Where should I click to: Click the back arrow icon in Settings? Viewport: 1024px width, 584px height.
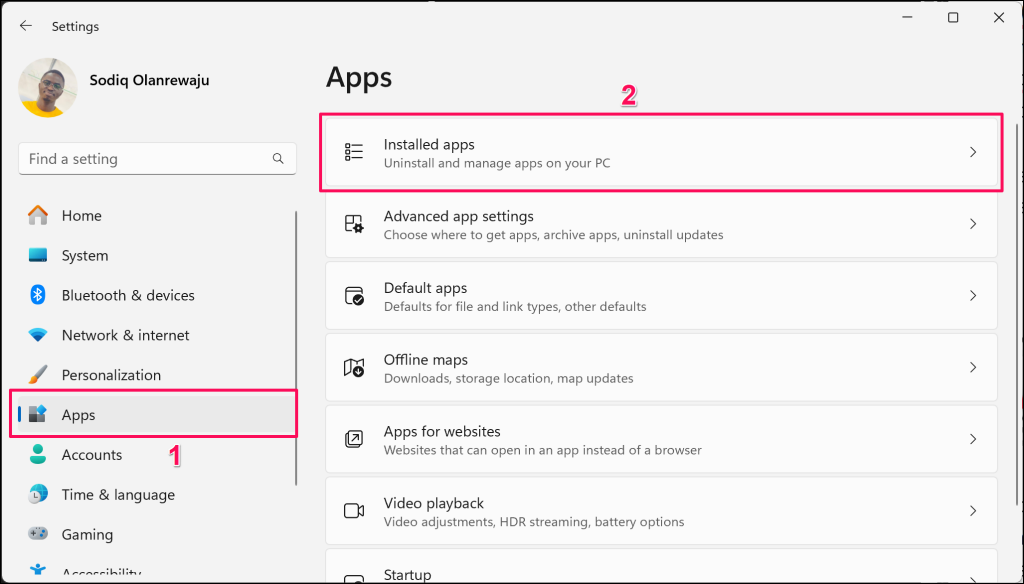[x=26, y=26]
